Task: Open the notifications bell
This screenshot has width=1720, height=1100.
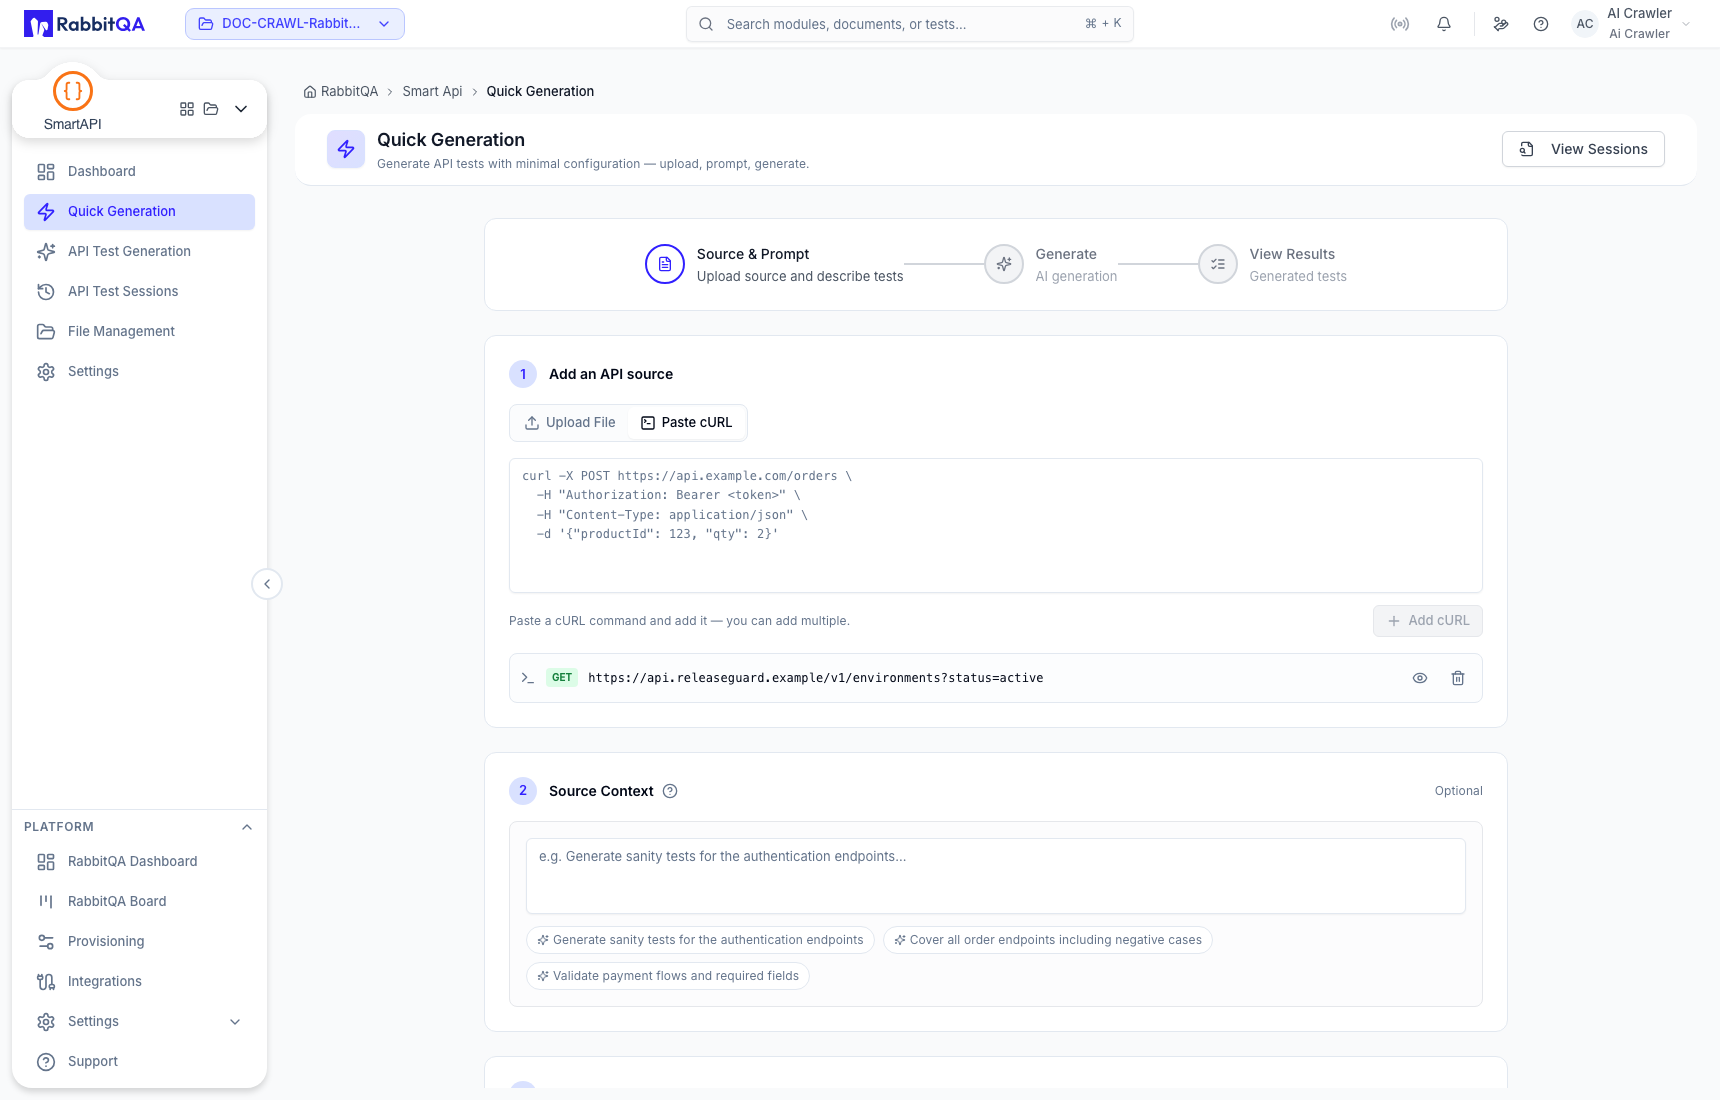Action: (1444, 24)
